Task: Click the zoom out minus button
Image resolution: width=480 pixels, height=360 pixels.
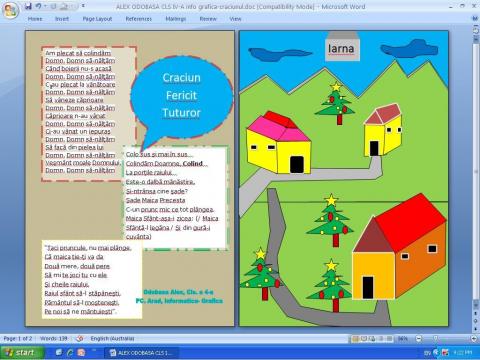Action: (x=419, y=339)
